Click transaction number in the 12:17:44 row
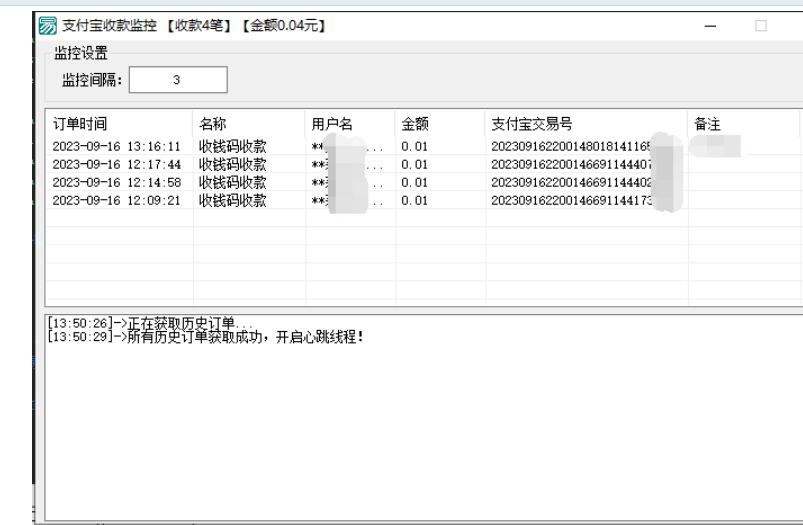This screenshot has width=803, height=525. click(x=572, y=164)
